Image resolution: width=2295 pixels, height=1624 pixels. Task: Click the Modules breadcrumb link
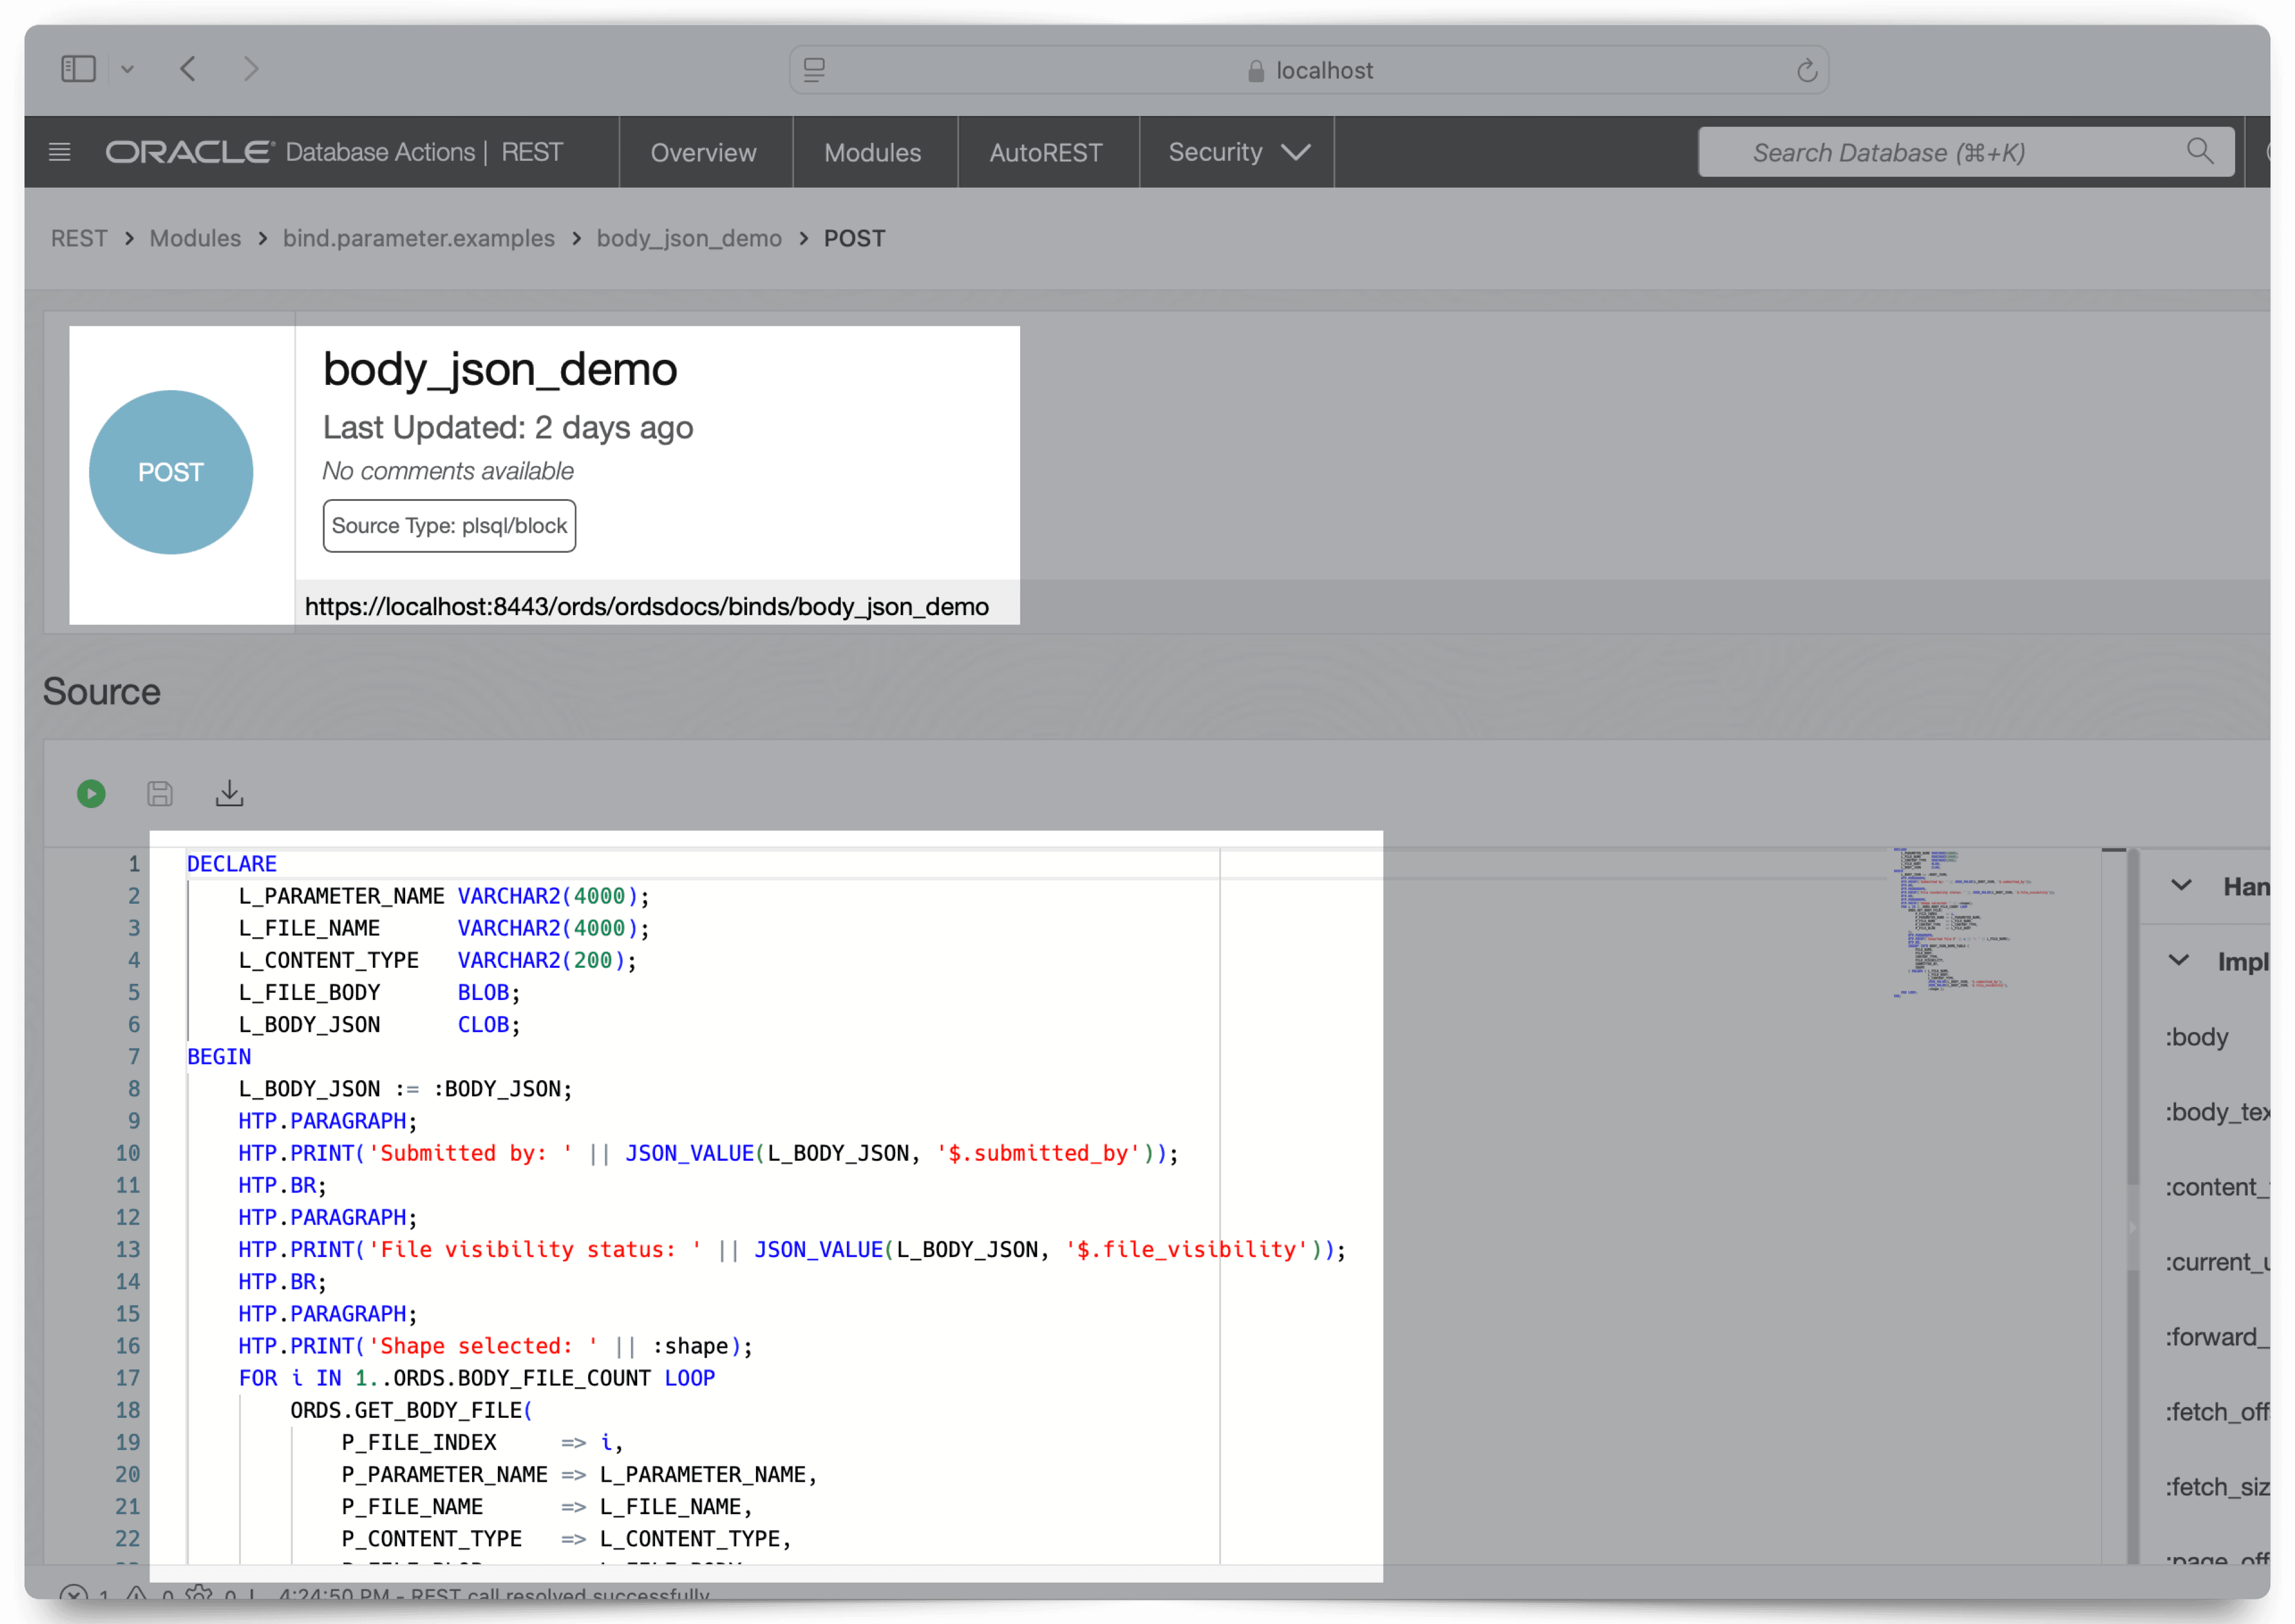(195, 238)
